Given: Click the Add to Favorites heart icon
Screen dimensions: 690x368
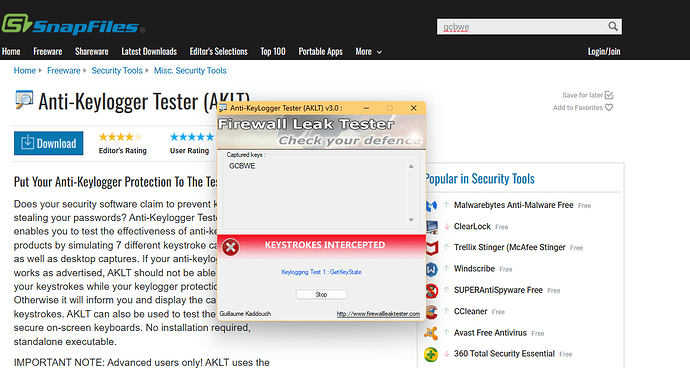Looking at the screenshot, I should [x=609, y=107].
